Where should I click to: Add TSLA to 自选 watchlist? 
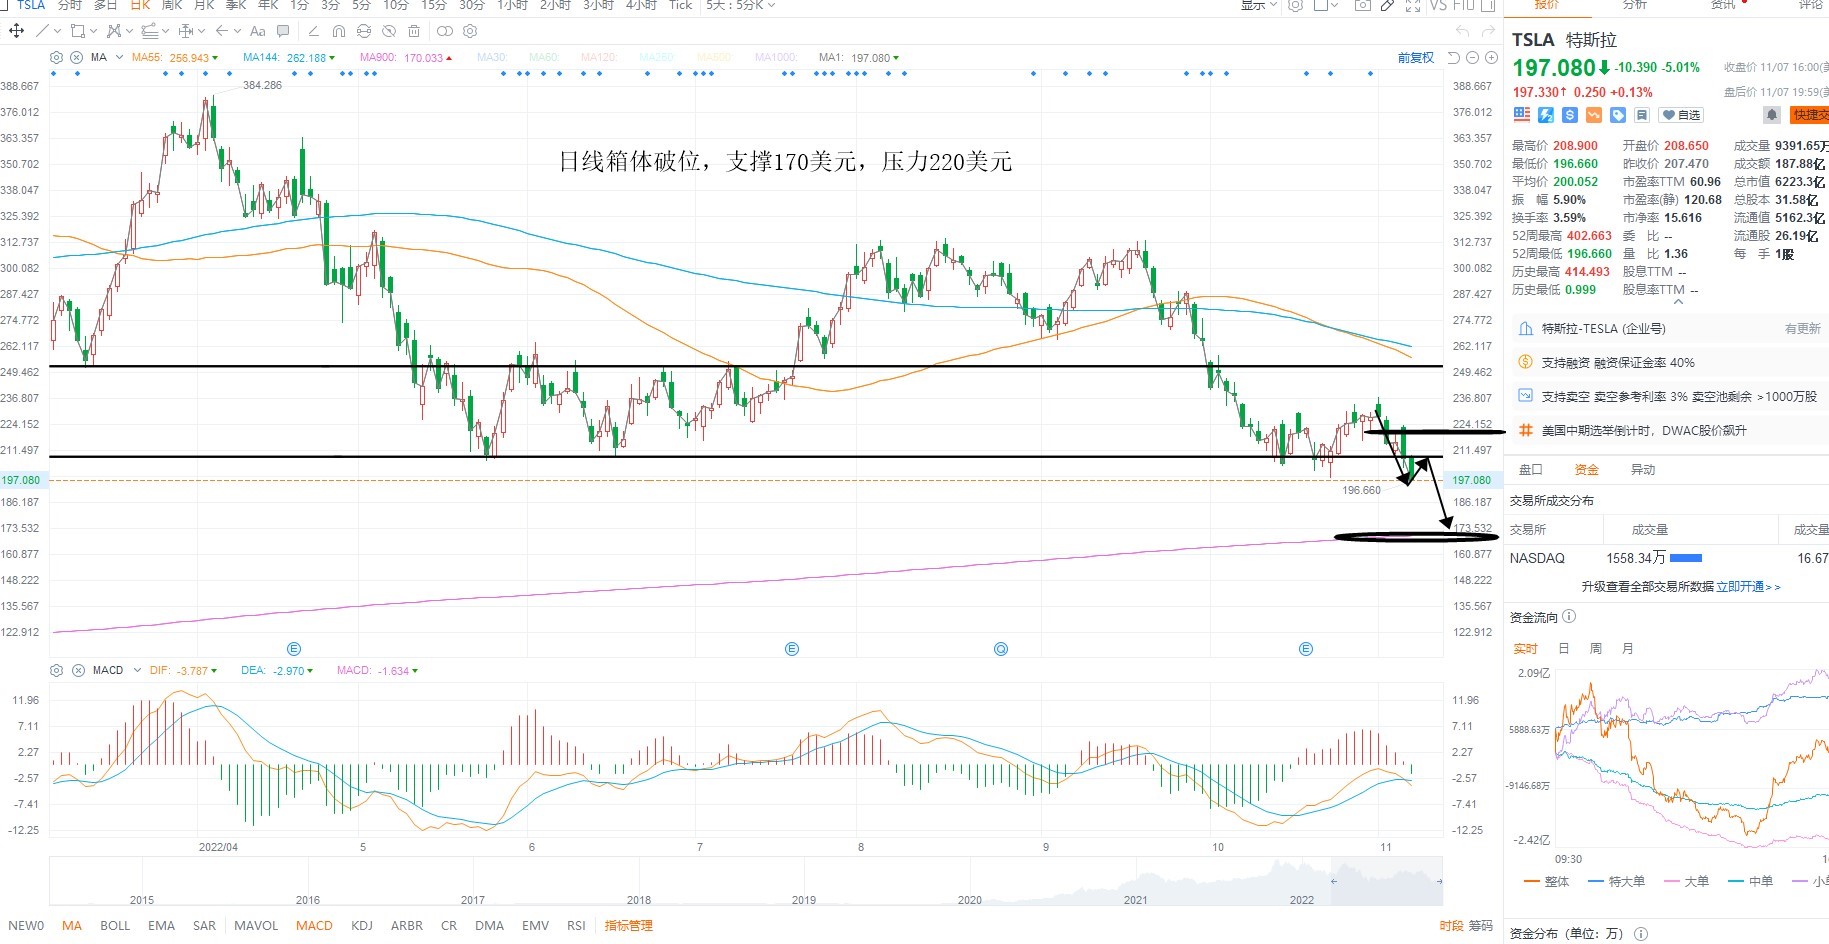(x=1681, y=115)
